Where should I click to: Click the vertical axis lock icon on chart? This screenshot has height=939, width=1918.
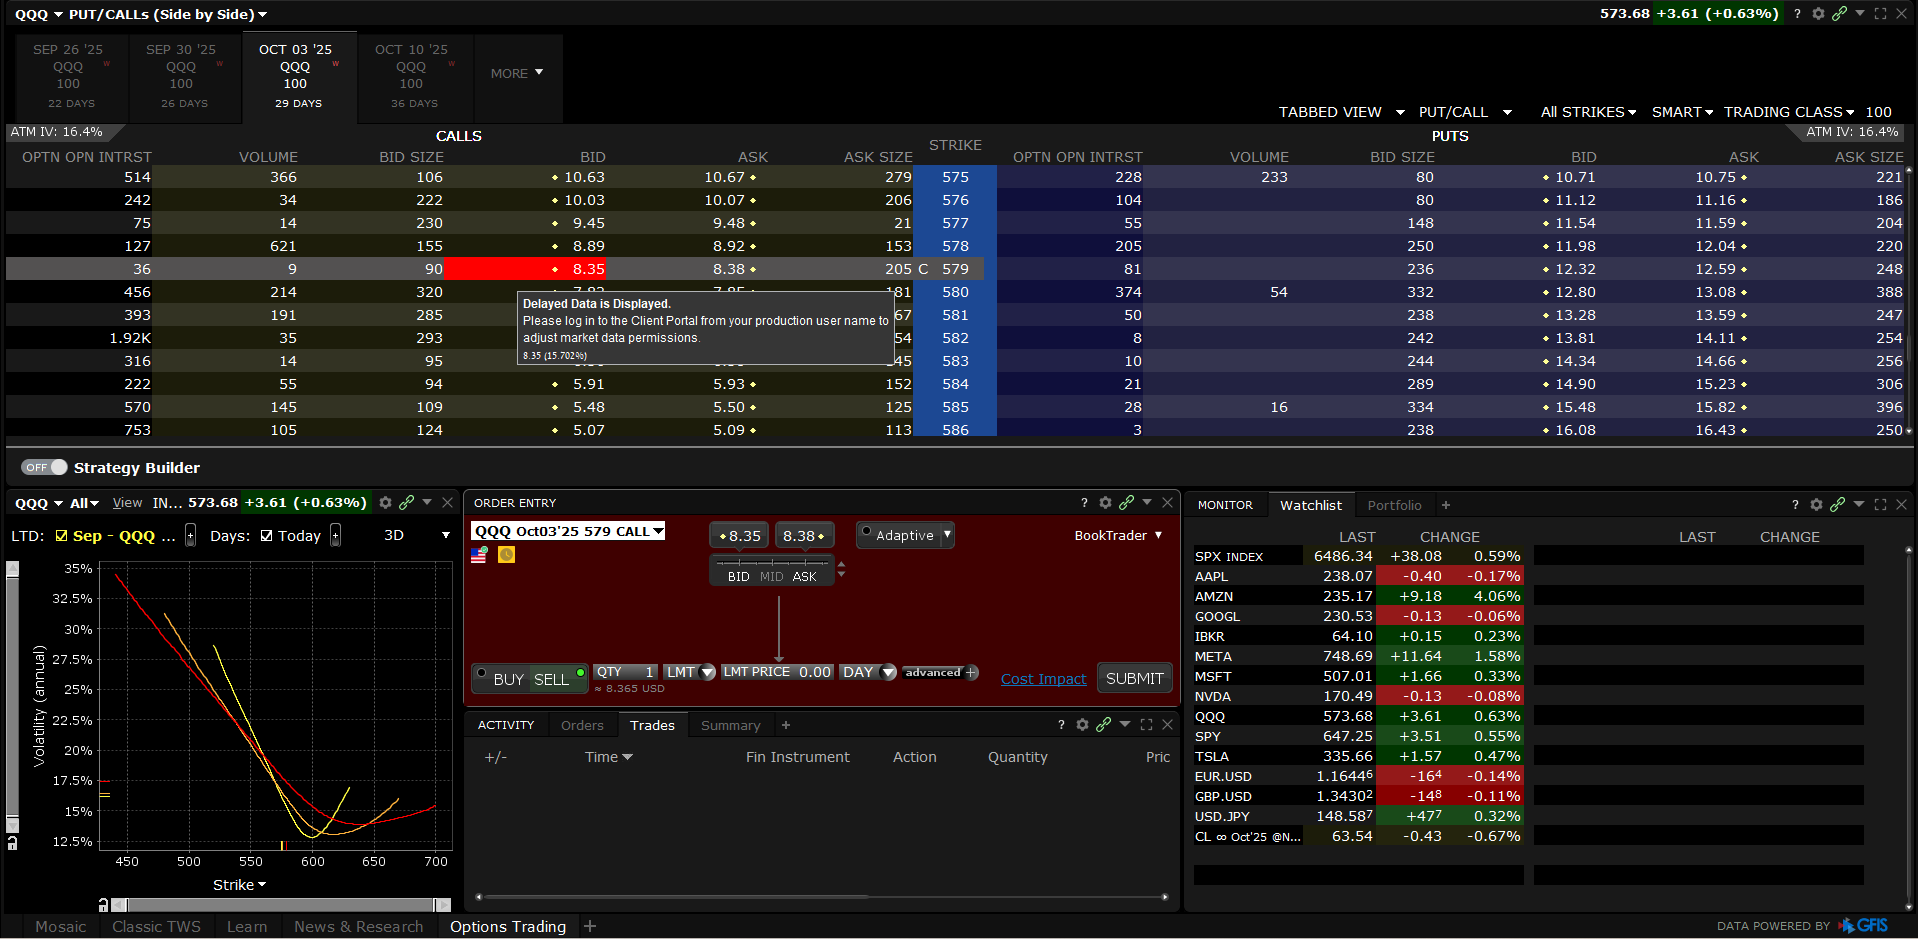coord(12,842)
